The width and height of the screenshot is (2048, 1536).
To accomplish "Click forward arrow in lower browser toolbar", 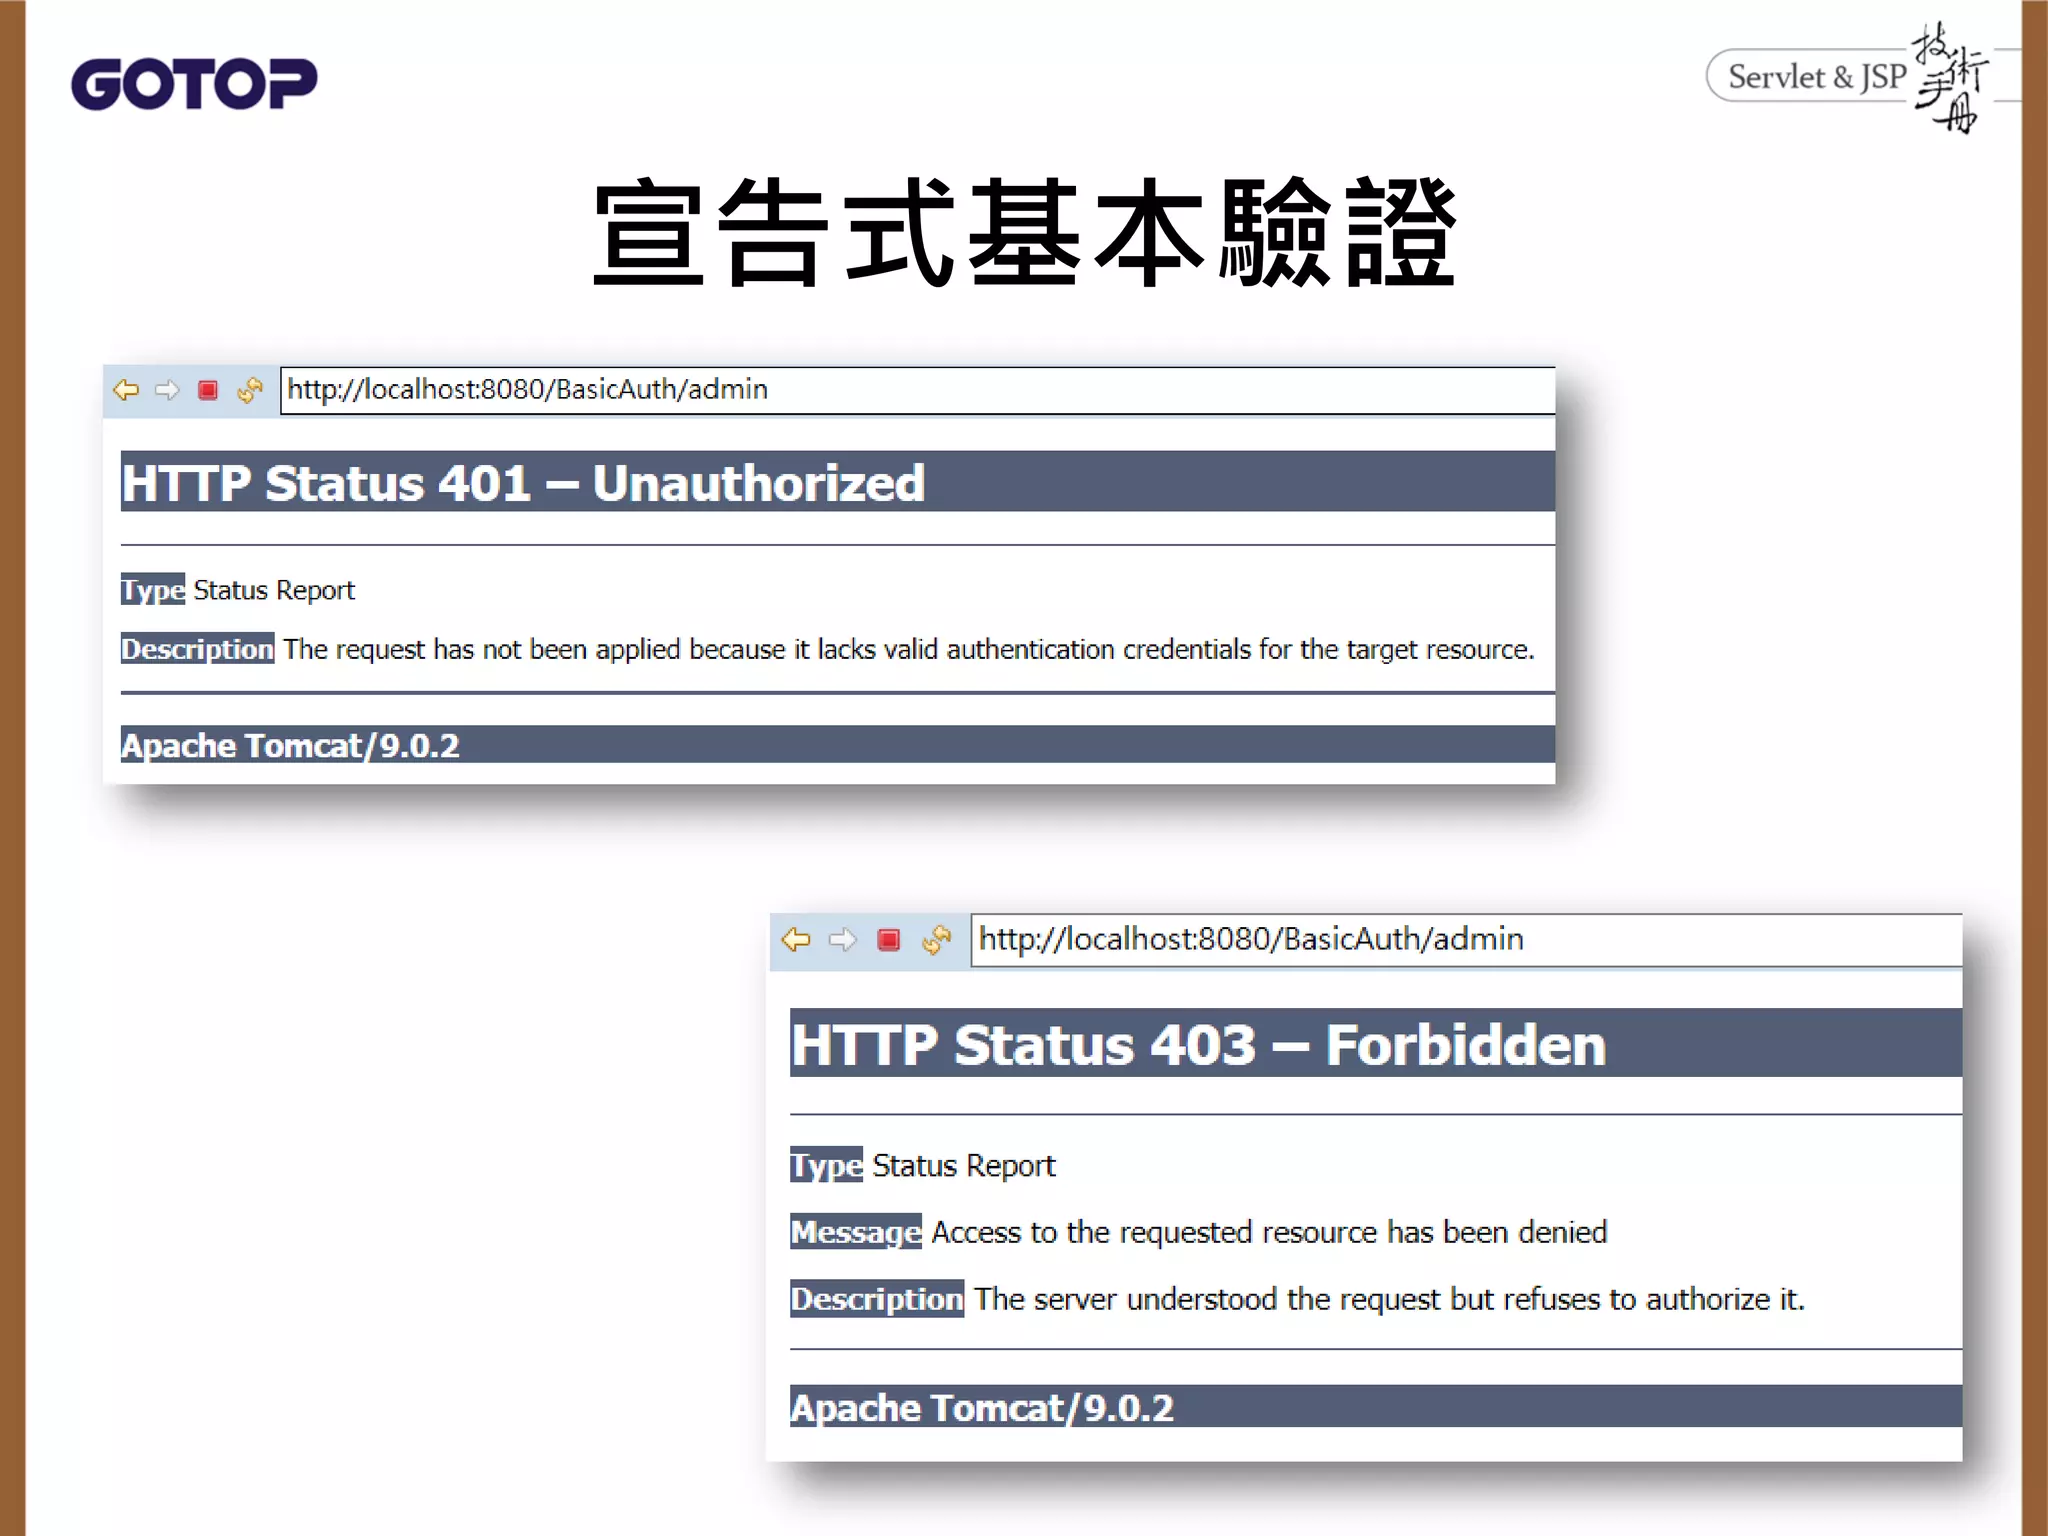I will point(843,940).
